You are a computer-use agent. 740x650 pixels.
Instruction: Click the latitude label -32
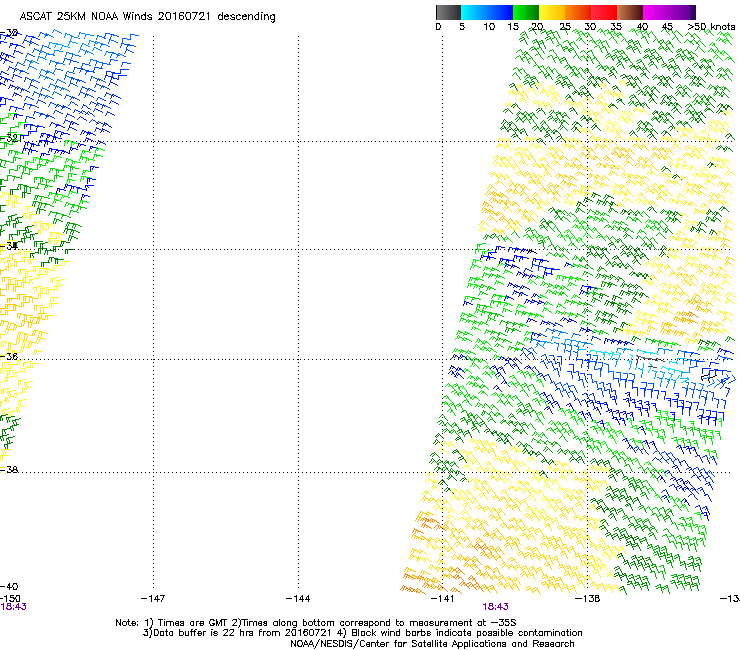click(x=9, y=138)
